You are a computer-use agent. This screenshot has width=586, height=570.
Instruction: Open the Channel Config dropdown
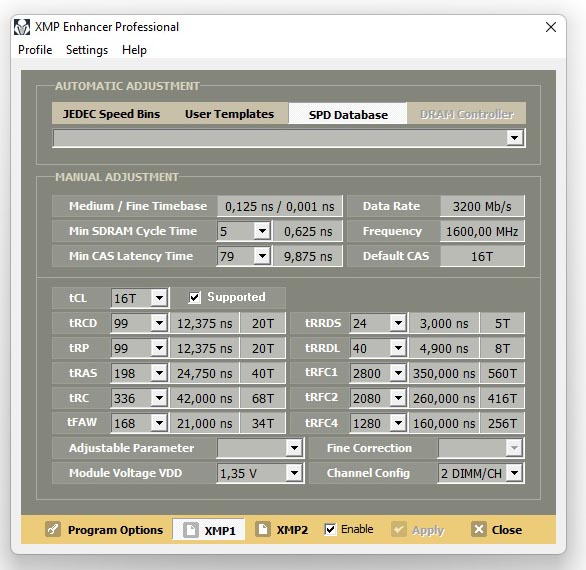(x=514, y=473)
